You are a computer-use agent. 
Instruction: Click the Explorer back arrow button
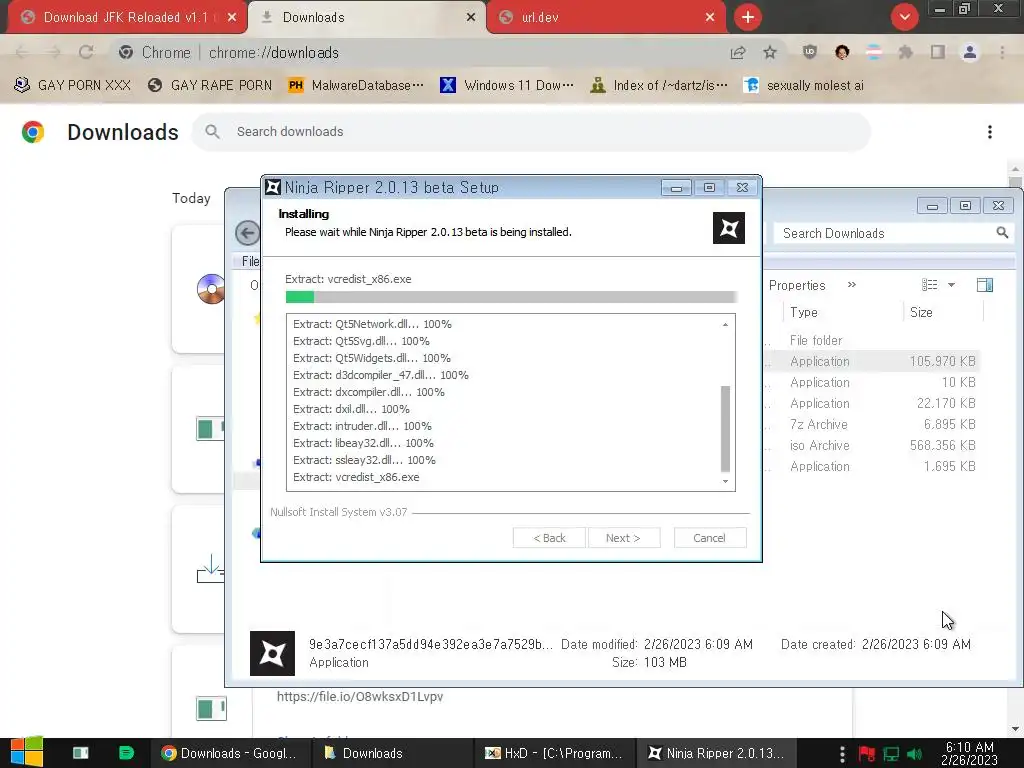click(x=248, y=232)
